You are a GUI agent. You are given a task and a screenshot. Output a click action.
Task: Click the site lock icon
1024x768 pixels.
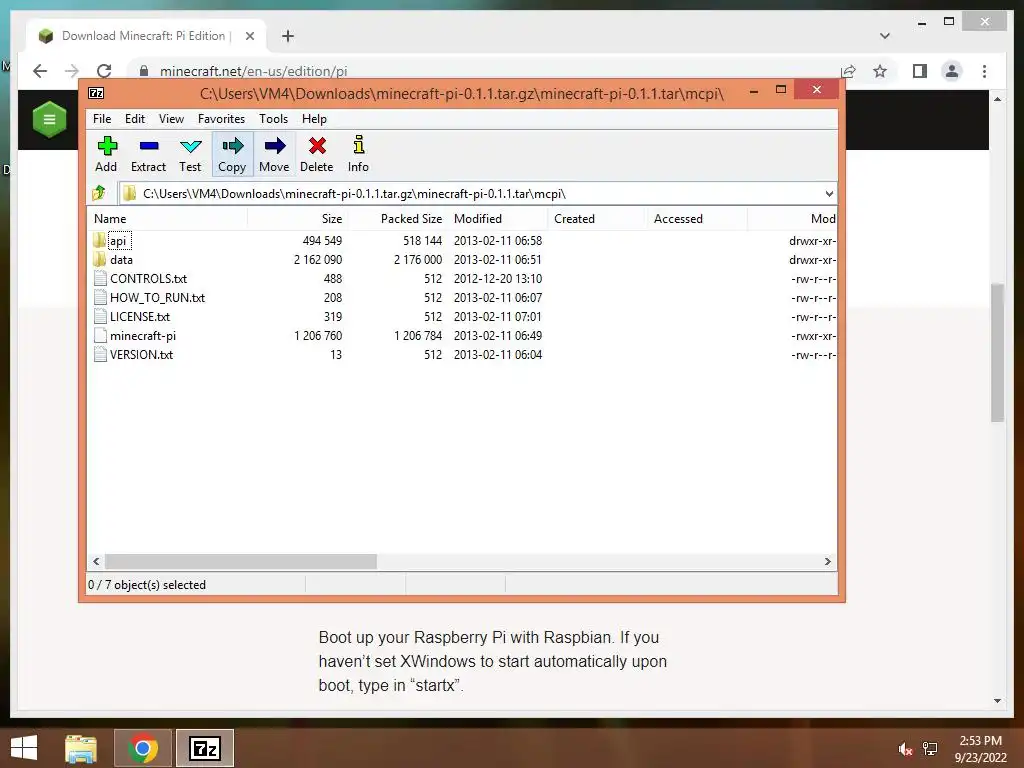[x=144, y=71]
